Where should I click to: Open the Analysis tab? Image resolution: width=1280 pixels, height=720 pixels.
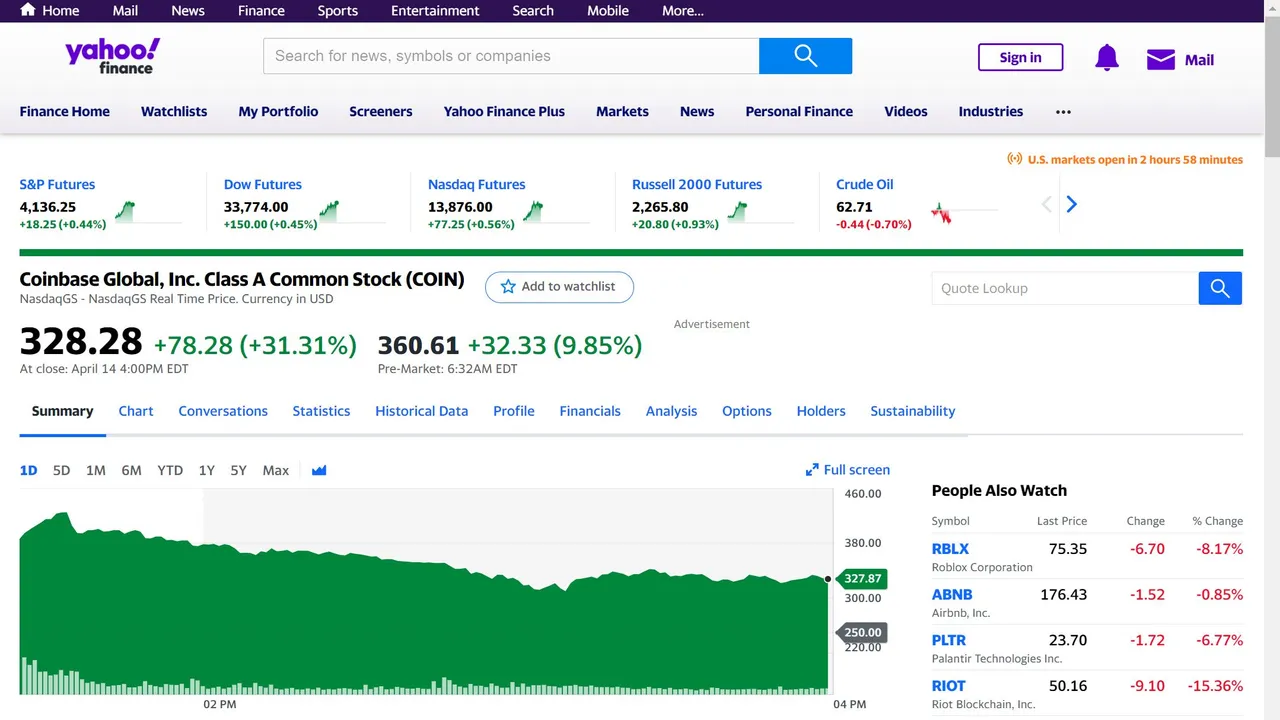point(671,411)
